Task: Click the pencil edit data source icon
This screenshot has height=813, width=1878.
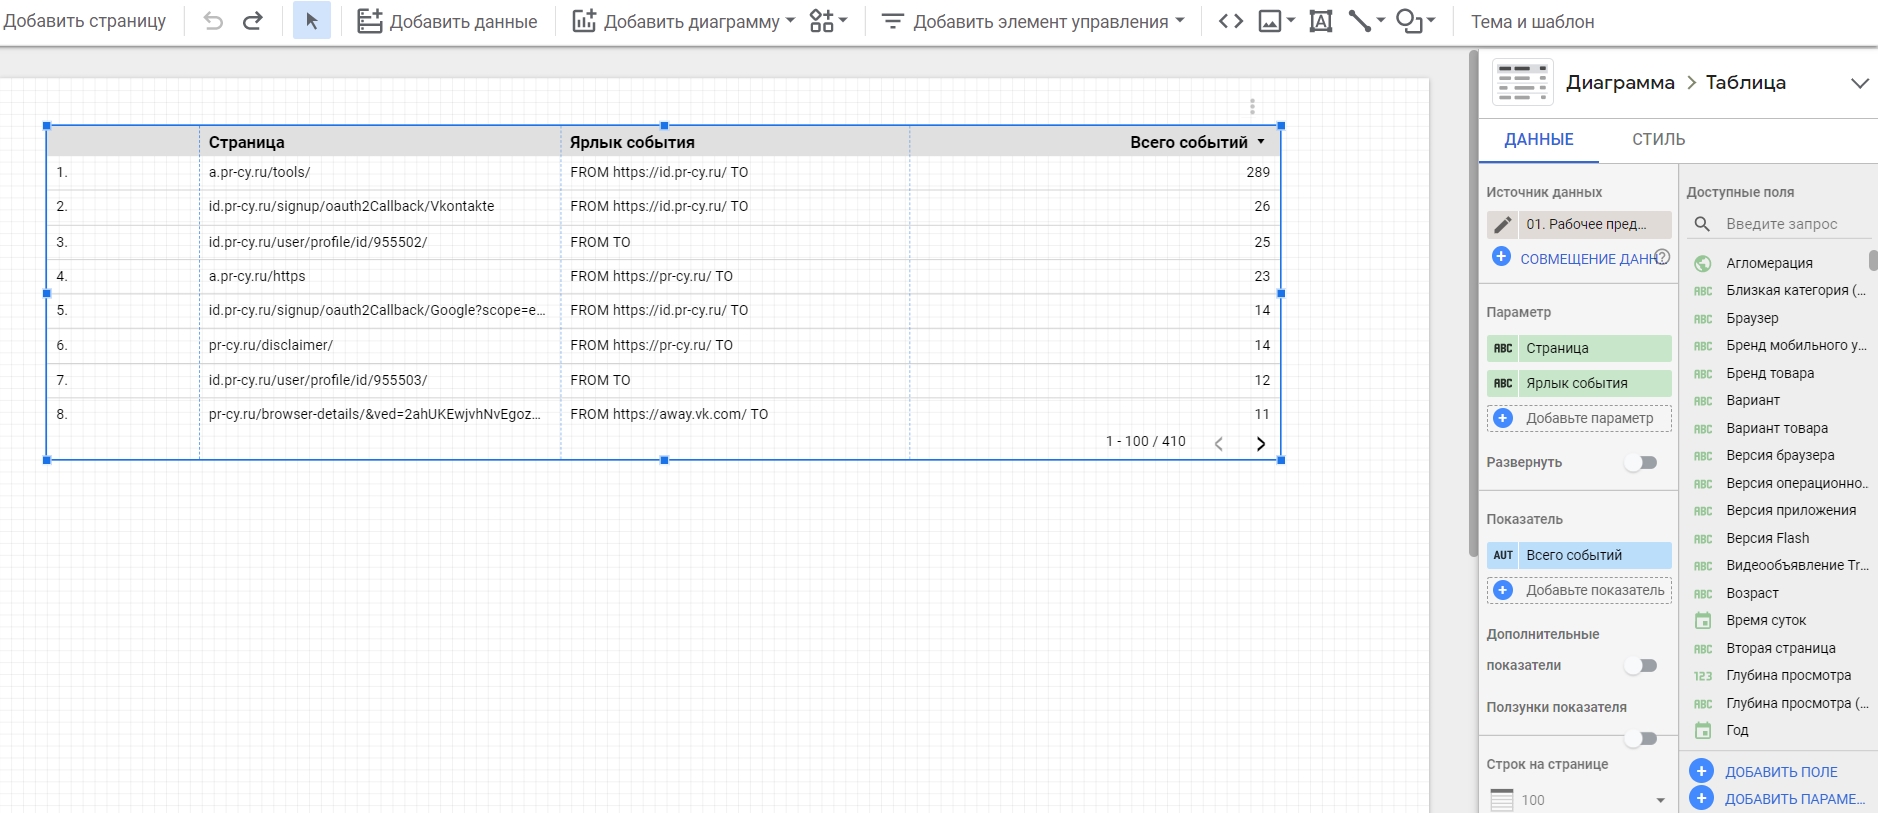Action: tap(1502, 224)
